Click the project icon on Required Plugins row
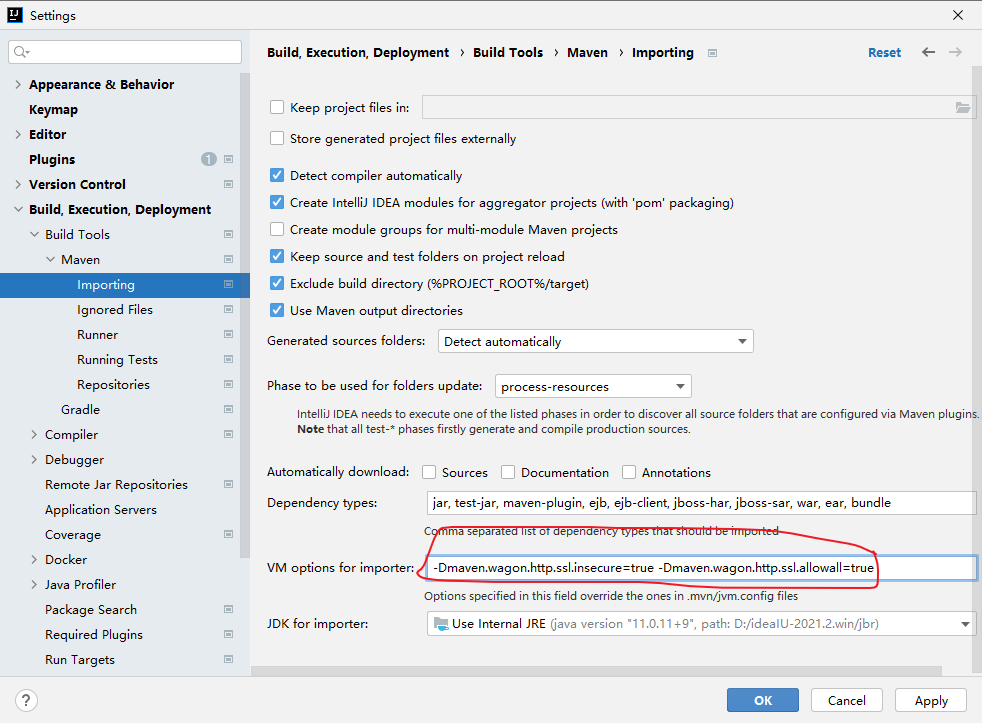 click(x=229, y=635)
